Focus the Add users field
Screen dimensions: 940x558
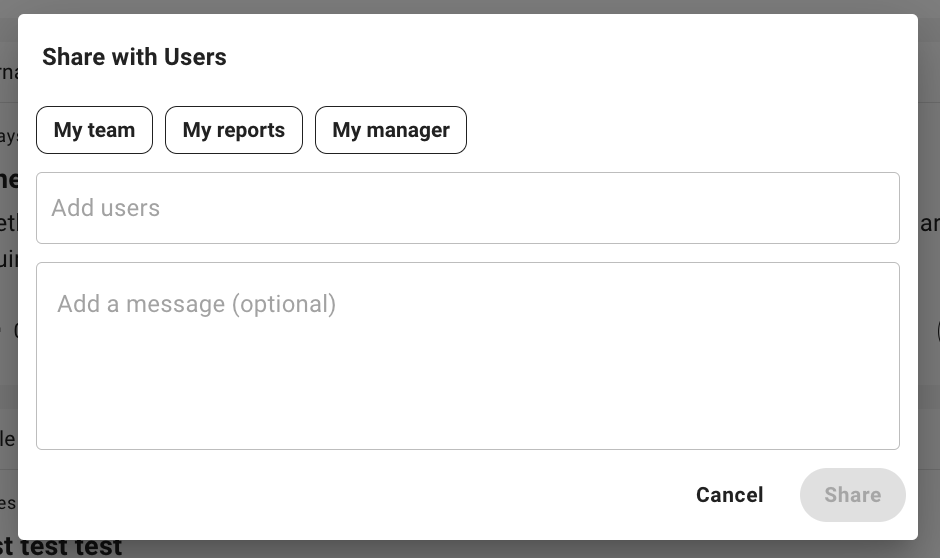[467, 208]
